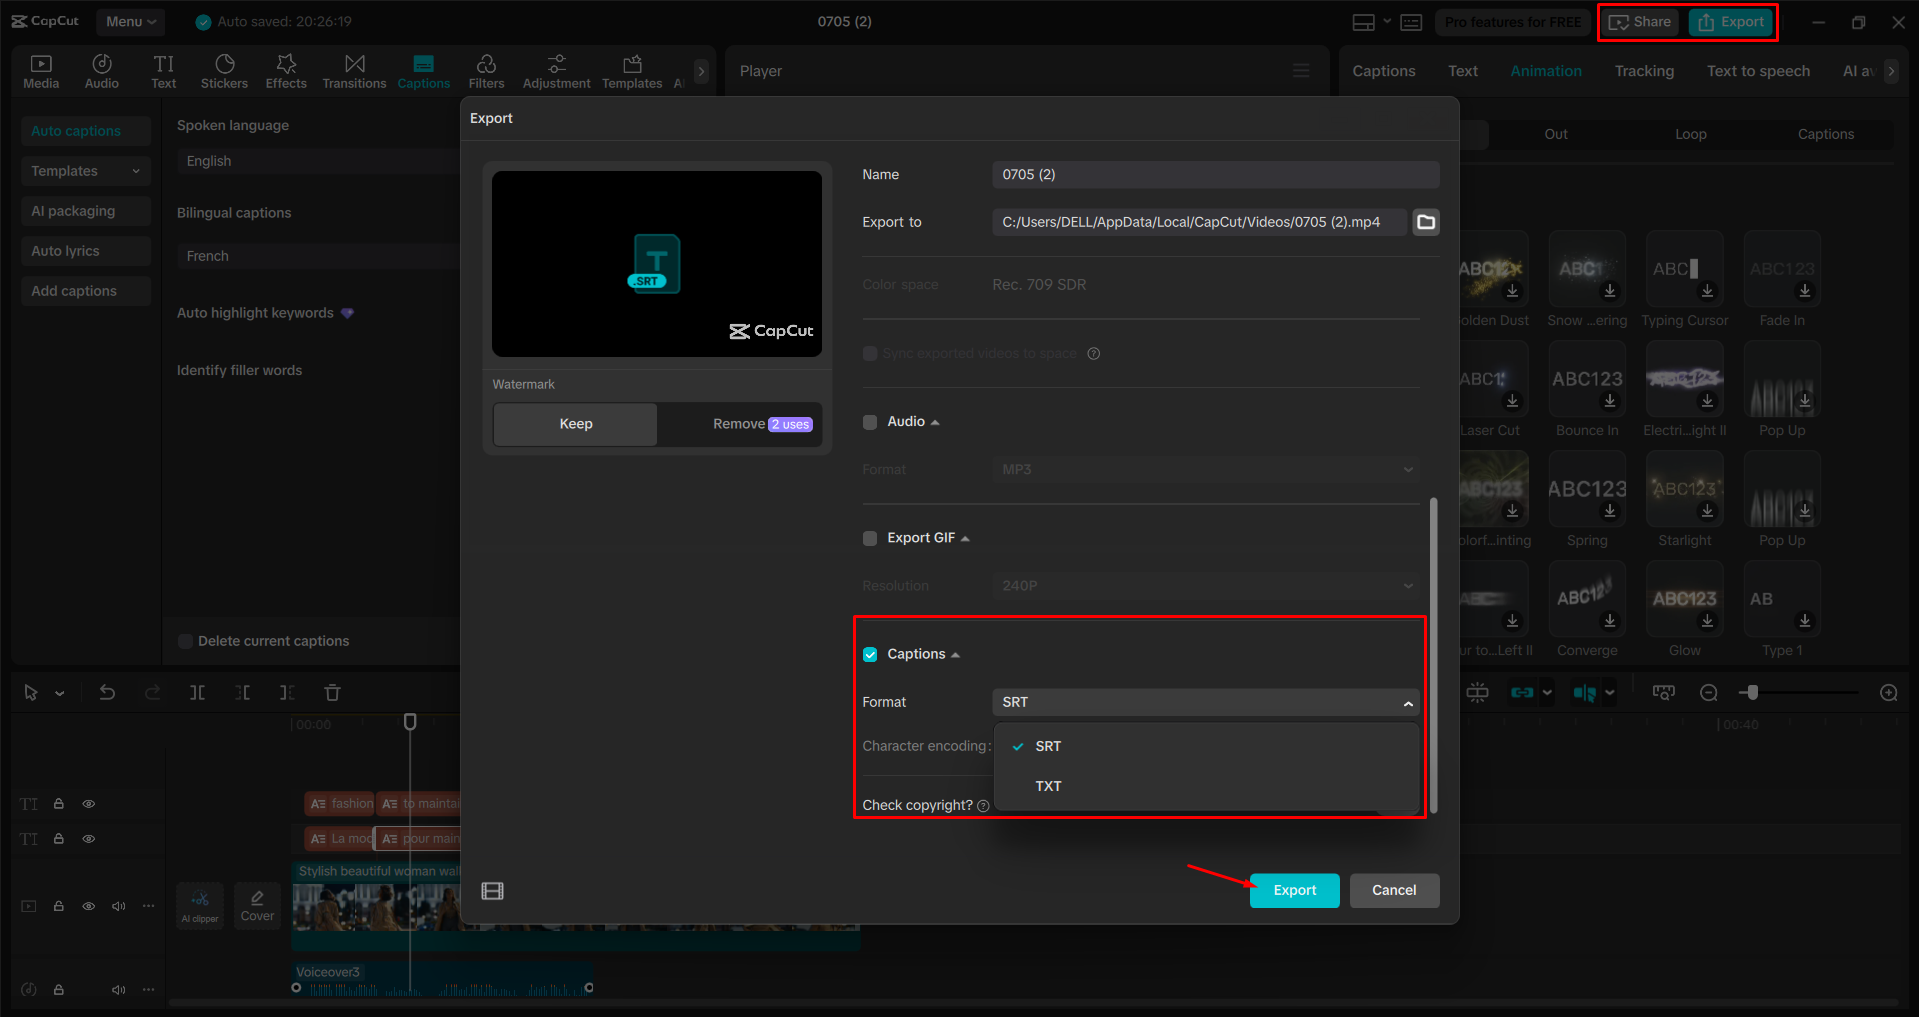Switch to the Tracking tab
This screenshot has height=1017, width=1919.
[1643, 70]
